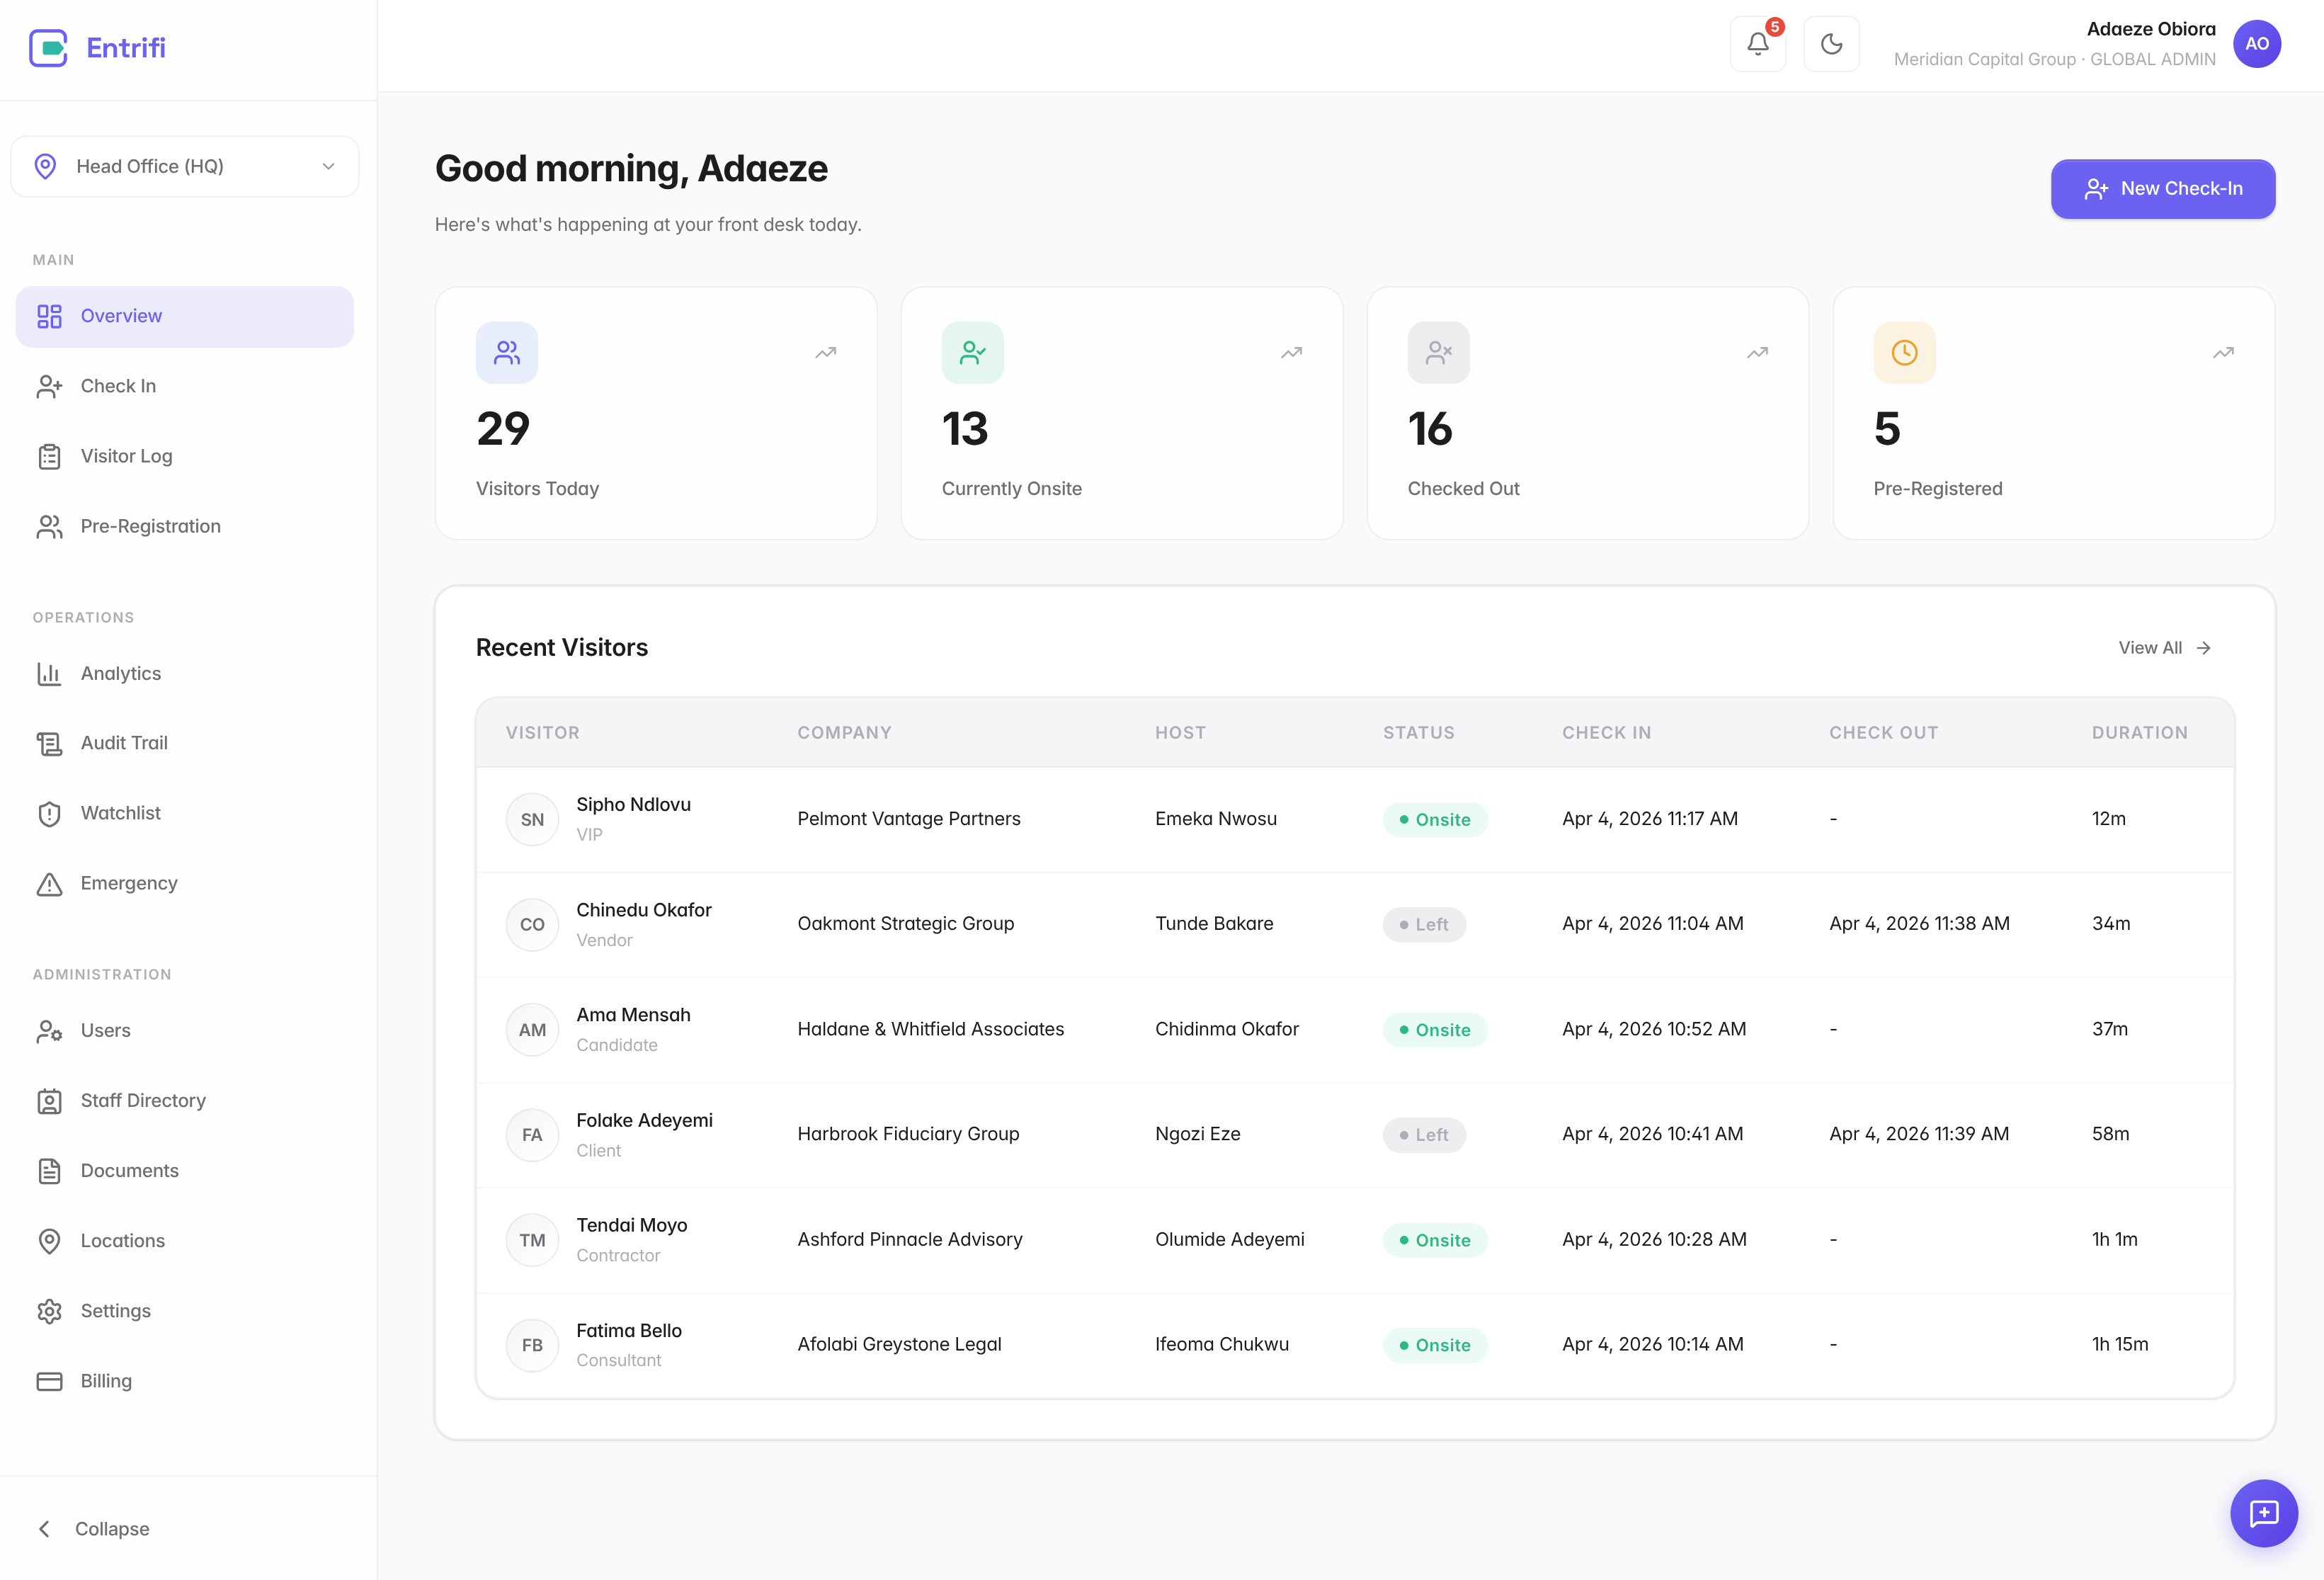Open the chat support floating button
Viewport: 2324px width, 1580px height.
pyautogui.click(x=2263, y=1513)
